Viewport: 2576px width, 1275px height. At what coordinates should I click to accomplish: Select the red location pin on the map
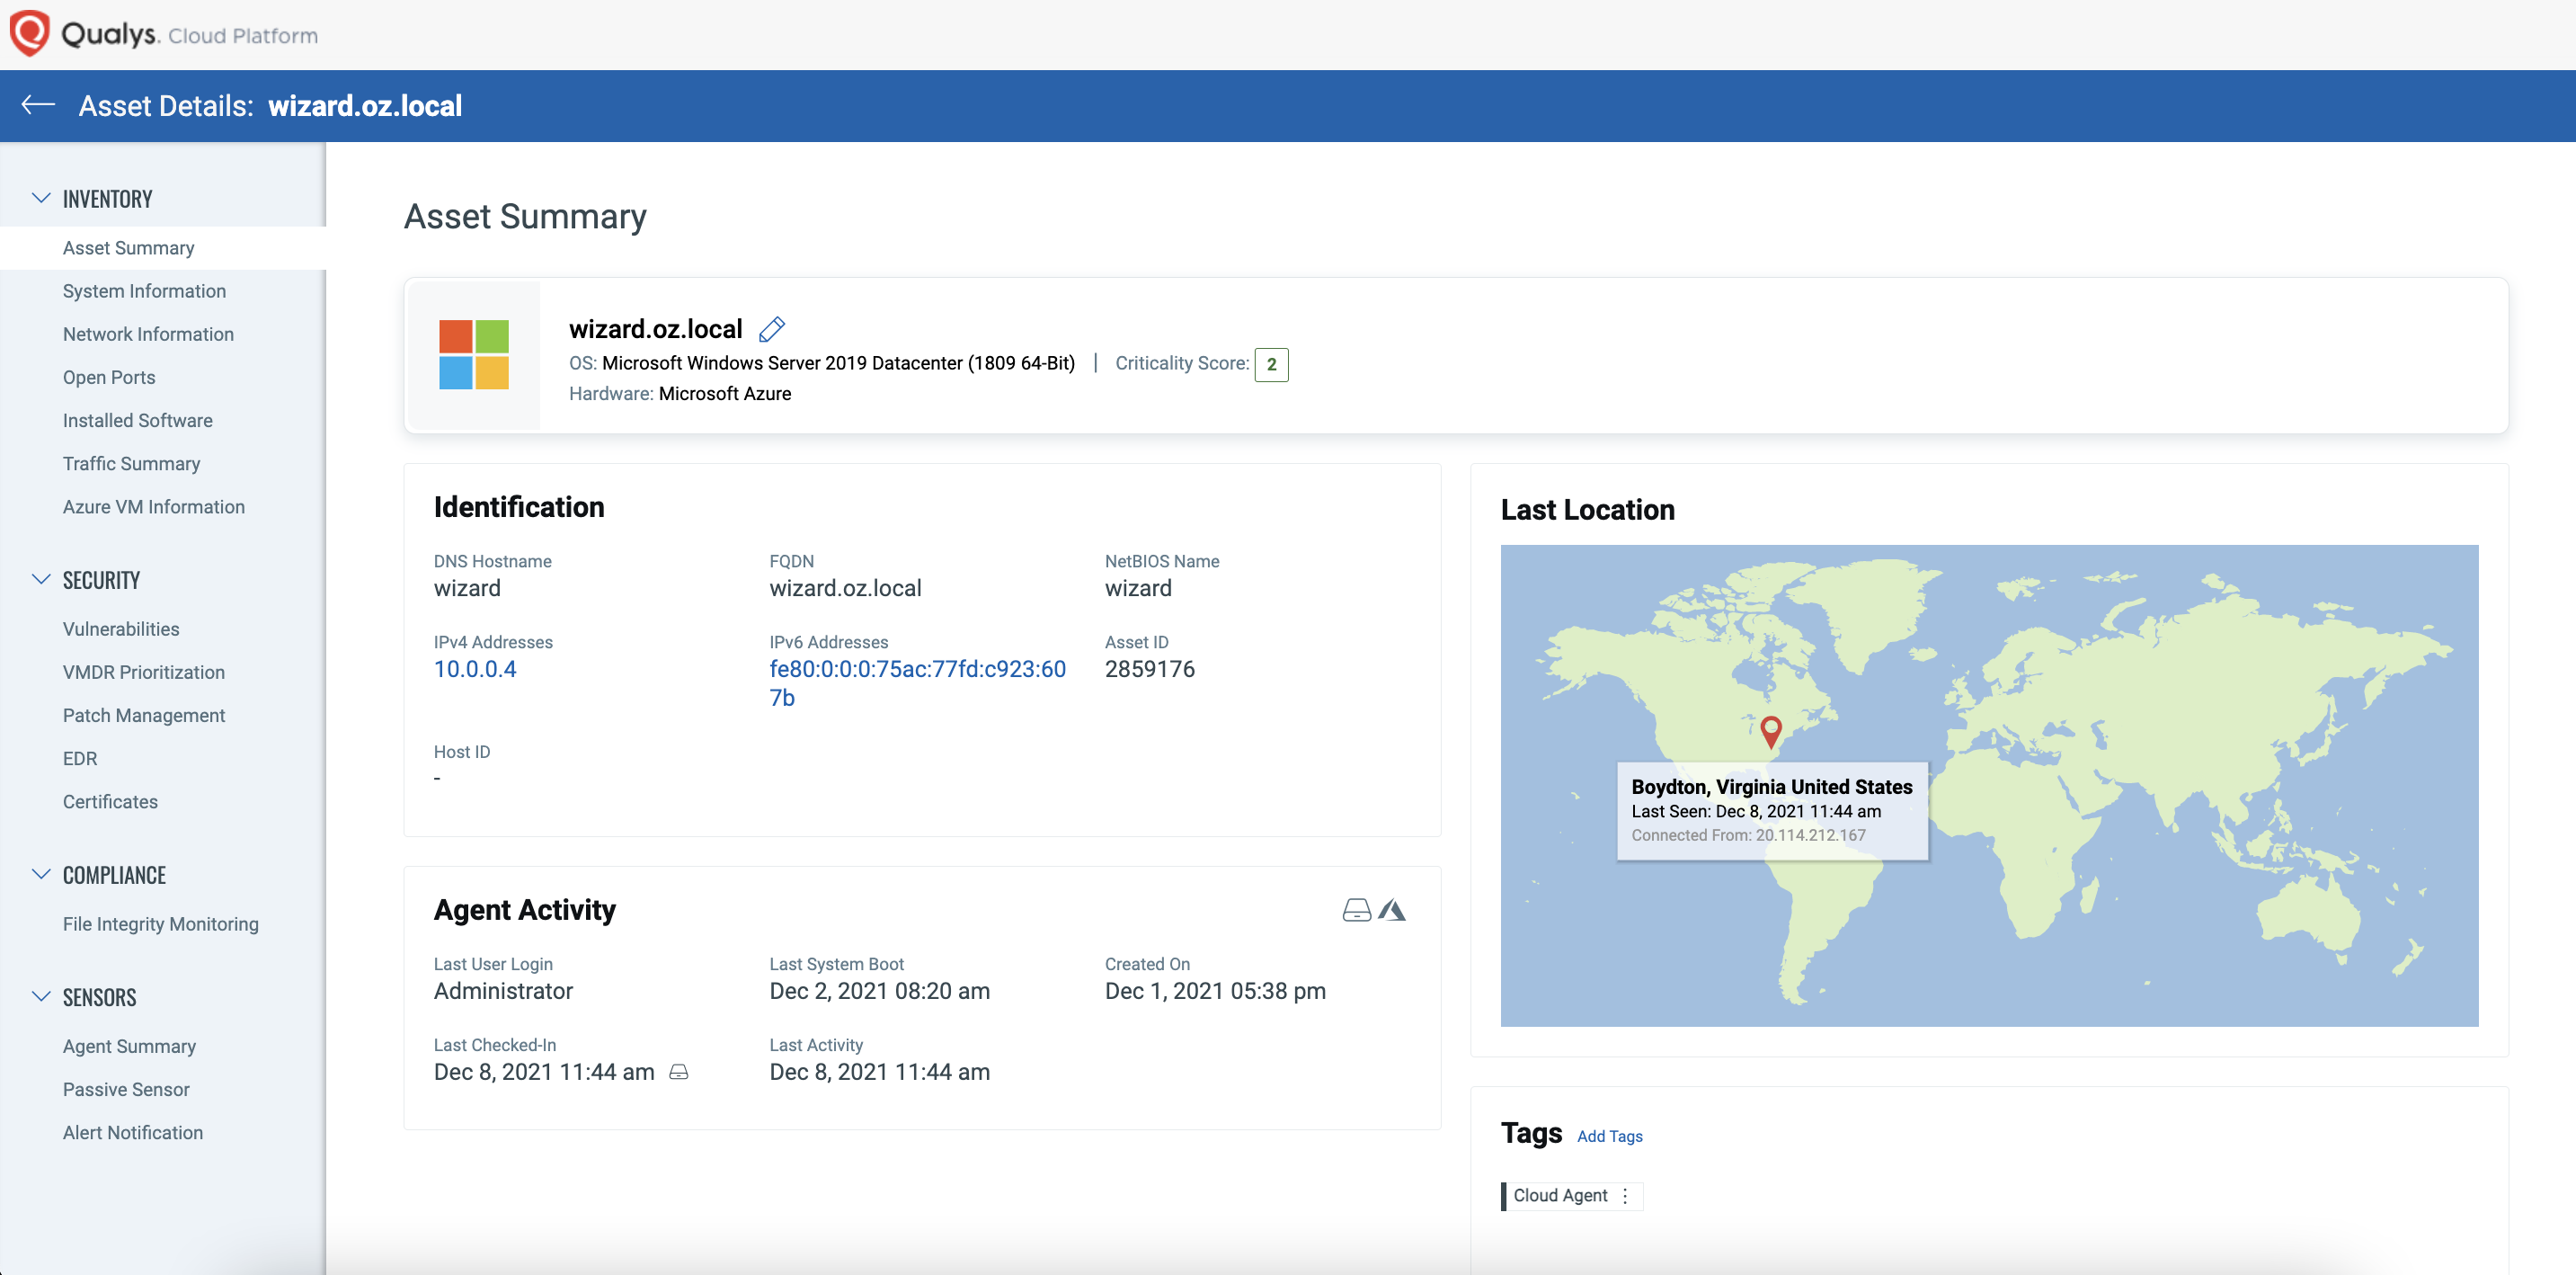click(1770, 732)
